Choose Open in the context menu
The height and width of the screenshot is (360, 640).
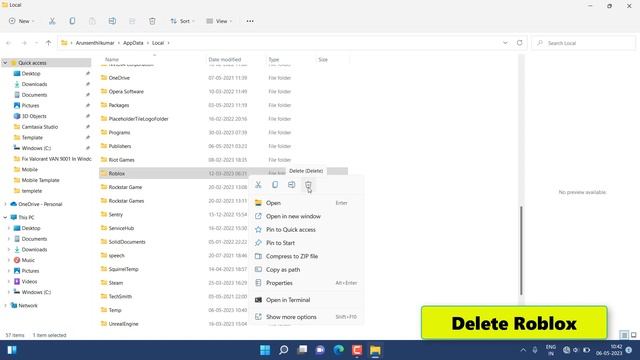(x=307, y=203)
